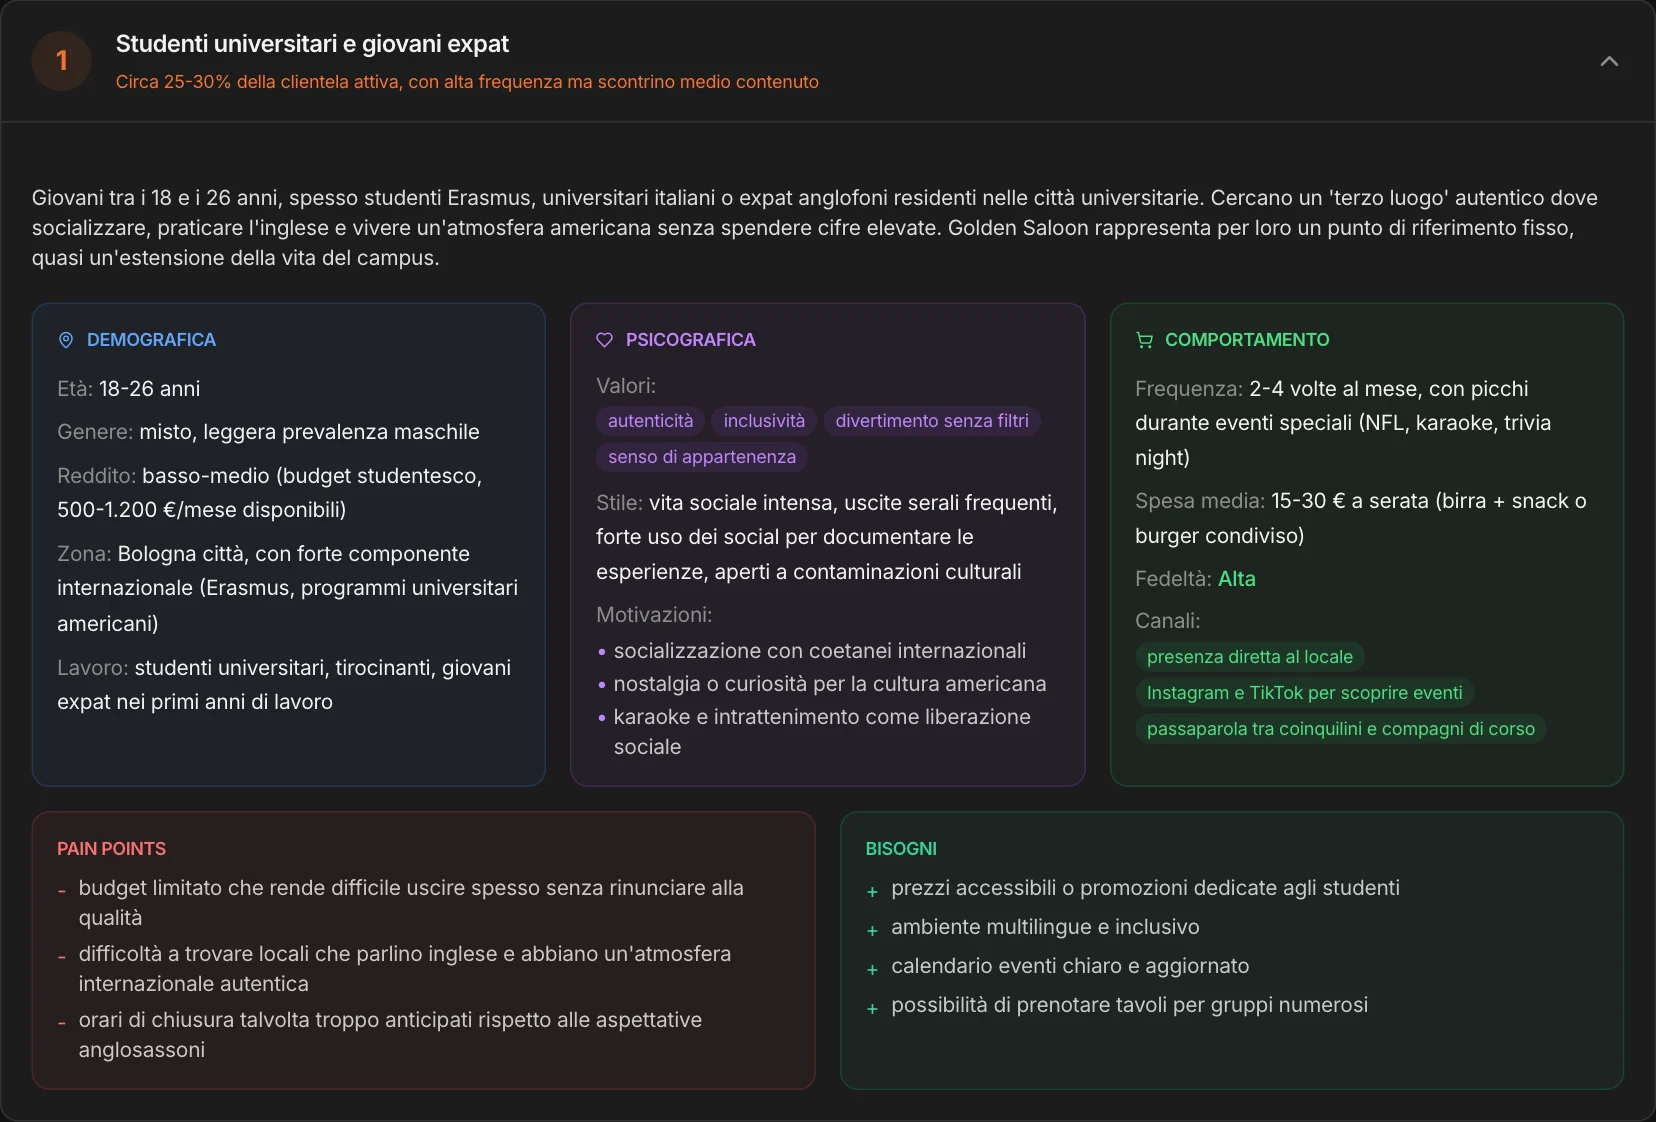
Task: Click the 'Stile: vita sociale intensa' paragraph
Action: coord(827,537)
